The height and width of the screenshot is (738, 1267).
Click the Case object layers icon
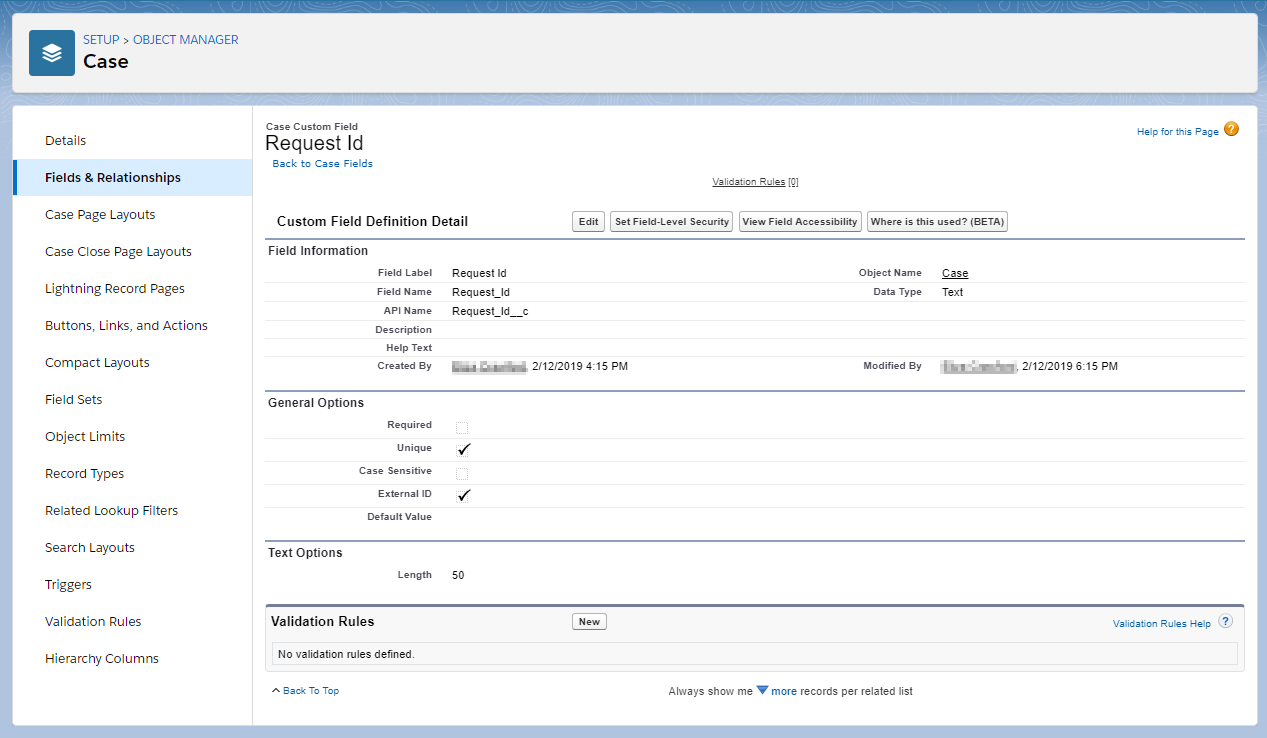tap(52, 52)
